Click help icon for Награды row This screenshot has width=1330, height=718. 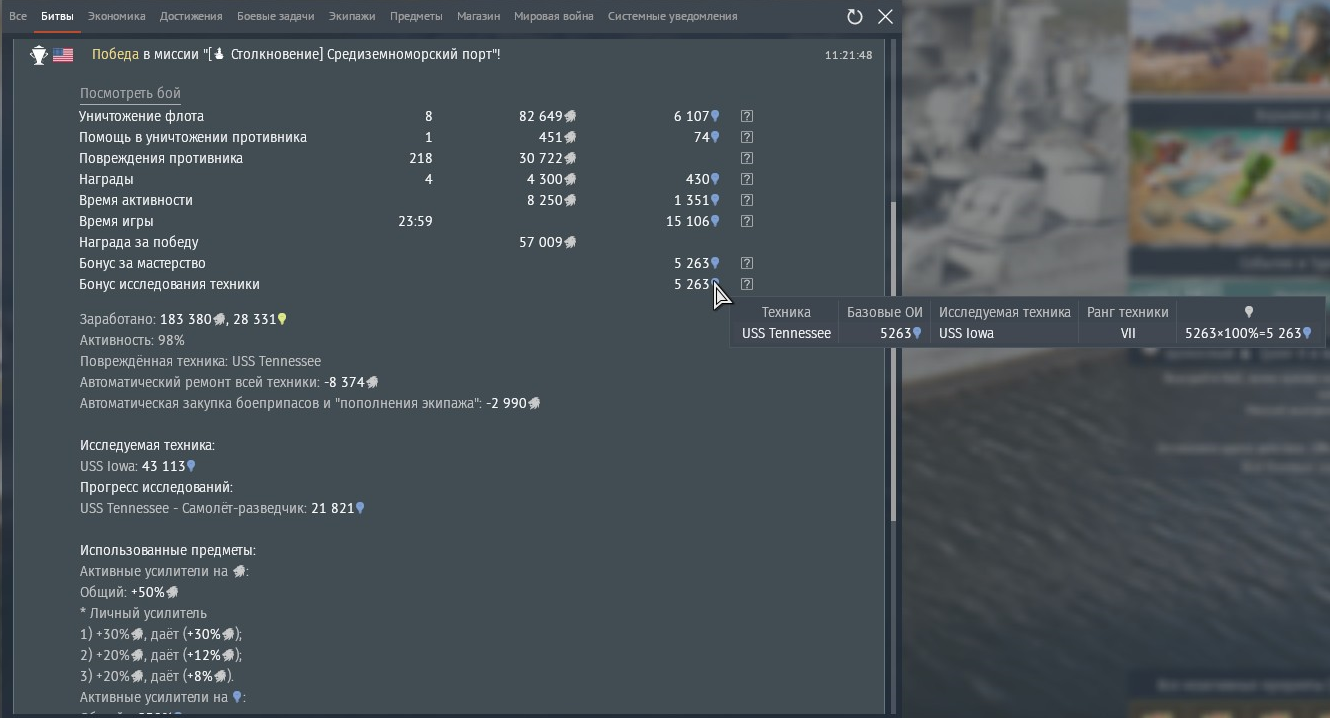click(x=746, y=179)
